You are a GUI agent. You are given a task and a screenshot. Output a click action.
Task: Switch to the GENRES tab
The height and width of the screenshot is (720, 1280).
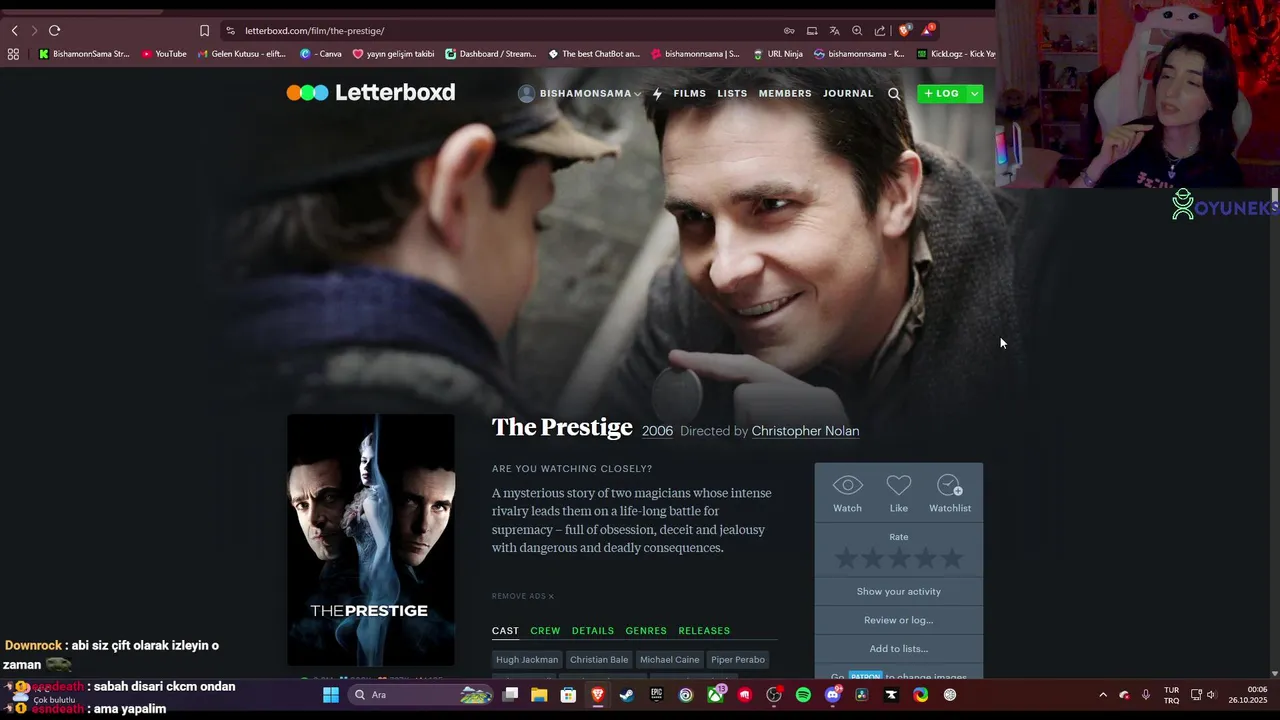click(646, 631)
